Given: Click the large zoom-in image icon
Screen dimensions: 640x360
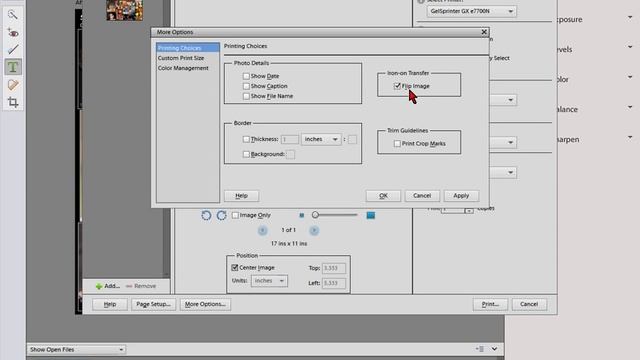Looking at the screenshot, I should pyautogui.click(x=371, y=215).
